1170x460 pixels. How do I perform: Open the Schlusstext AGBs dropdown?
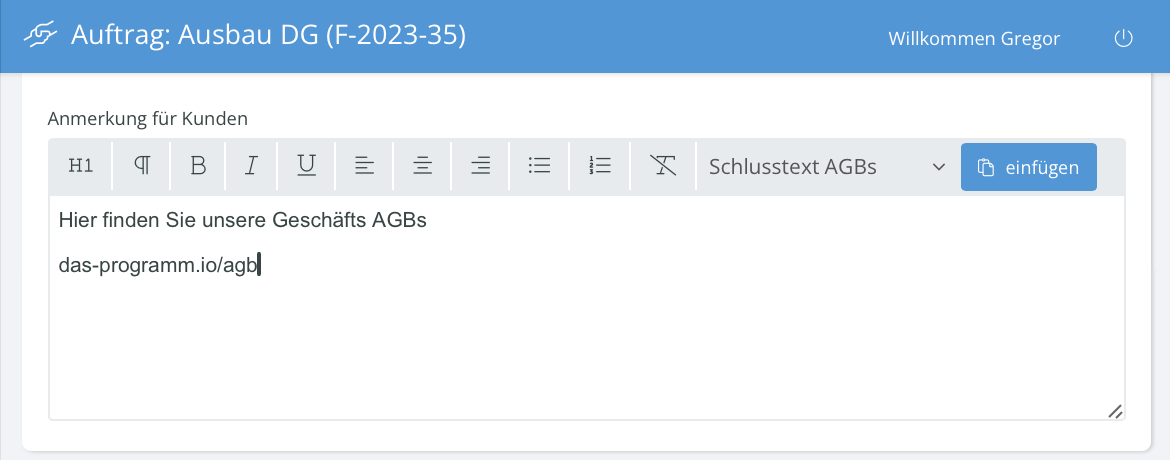point(827,167)
